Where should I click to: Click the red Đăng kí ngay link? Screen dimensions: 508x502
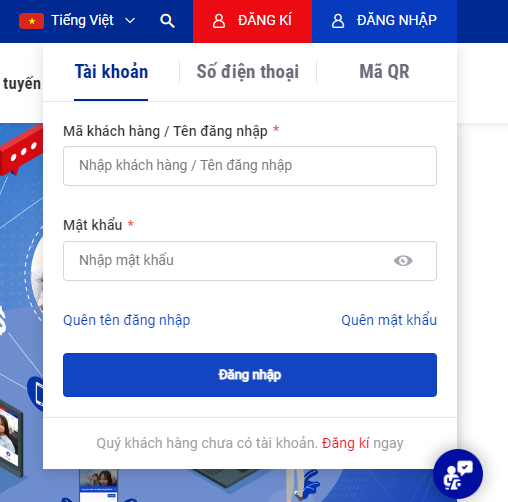pos(345,443)
